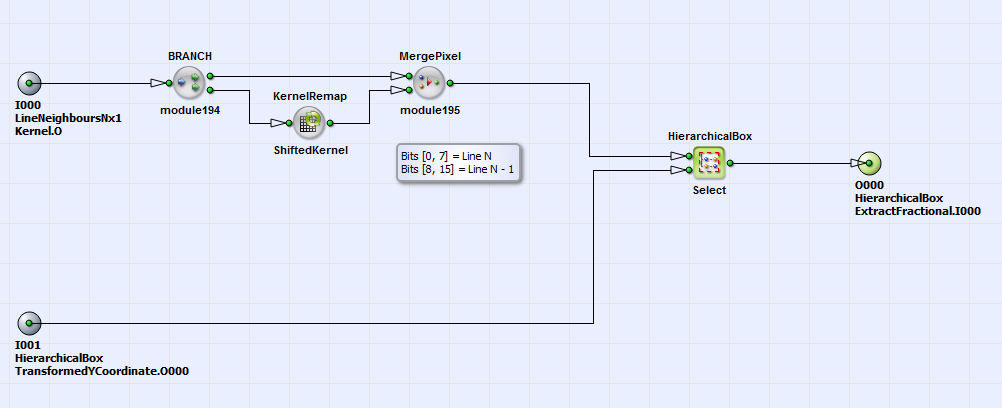The height and width of the screenshot is (408, 1002).
Task: Open the HierarchicalBox Select module icon
Action: point(709,163)
